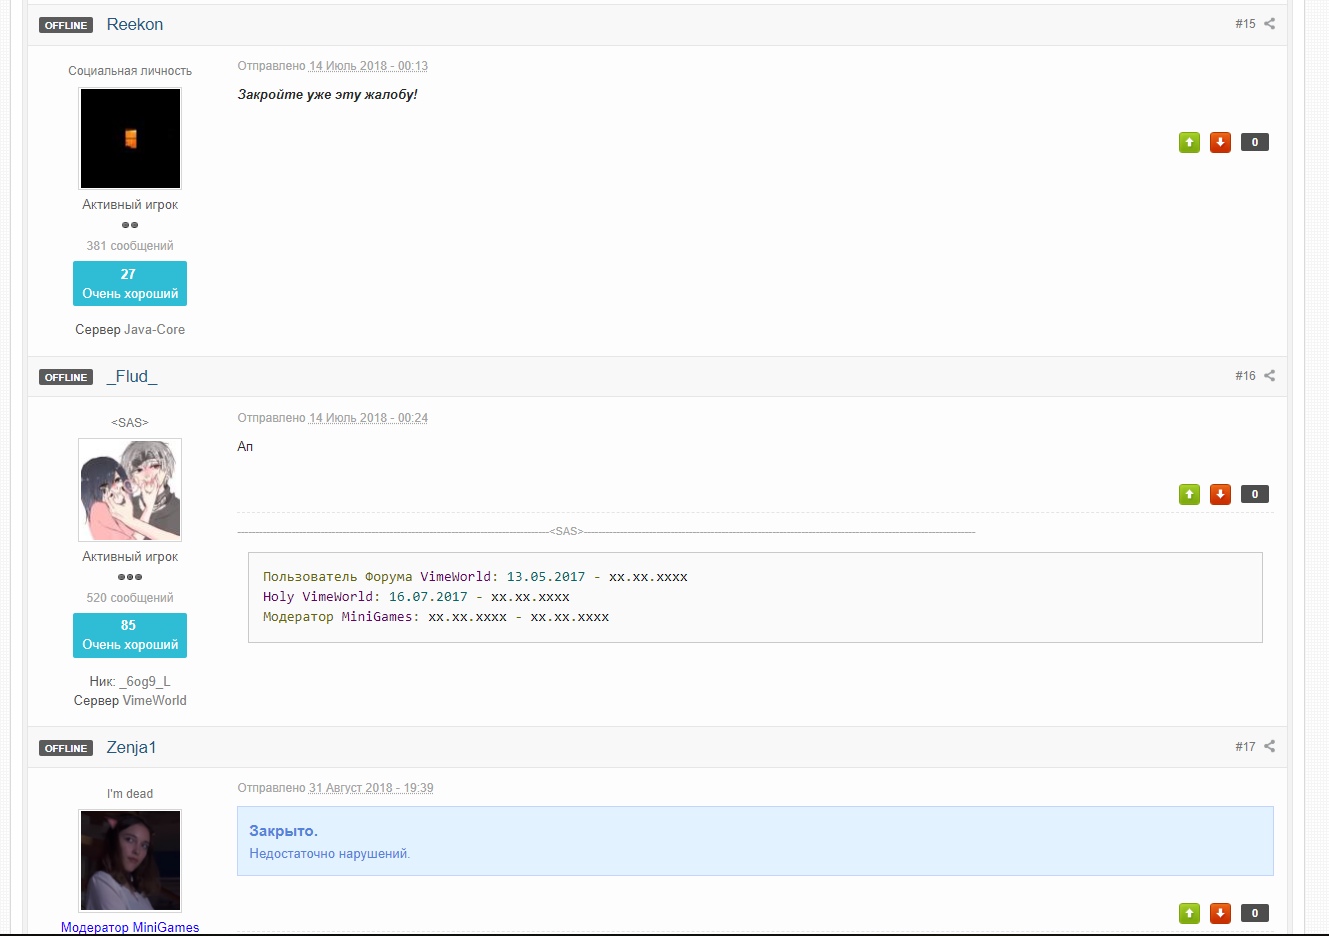Click '520 сообщений' post count
The height and width of the screenshot is (936, 1329).
(130, 598)
